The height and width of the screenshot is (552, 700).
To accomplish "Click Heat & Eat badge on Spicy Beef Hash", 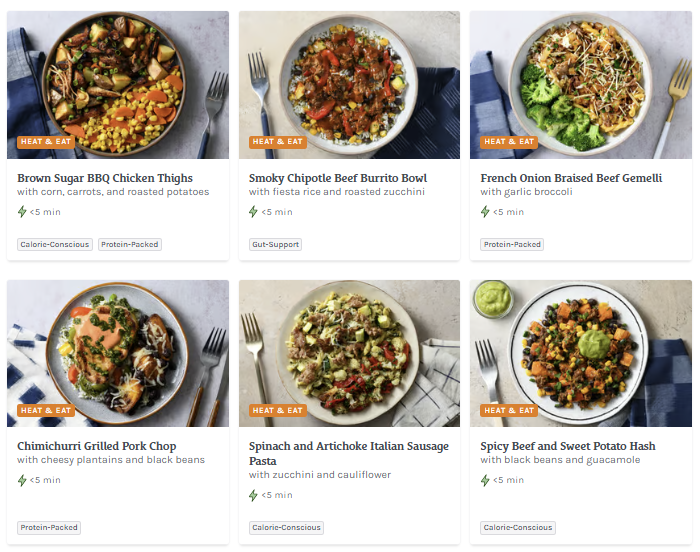I will (509, 410).
